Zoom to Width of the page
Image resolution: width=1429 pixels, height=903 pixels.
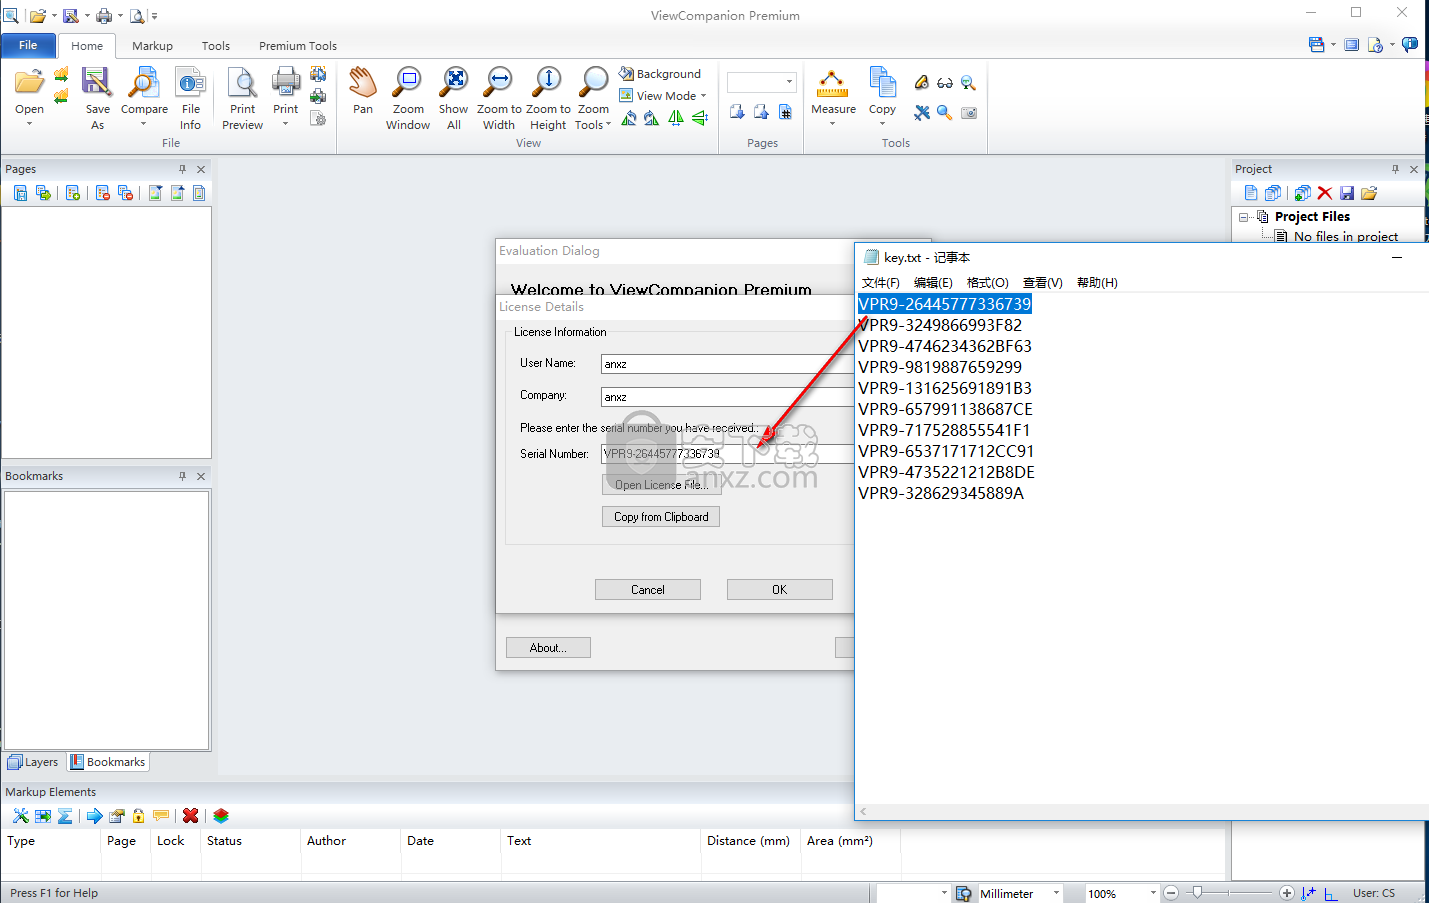click(499, 98)
